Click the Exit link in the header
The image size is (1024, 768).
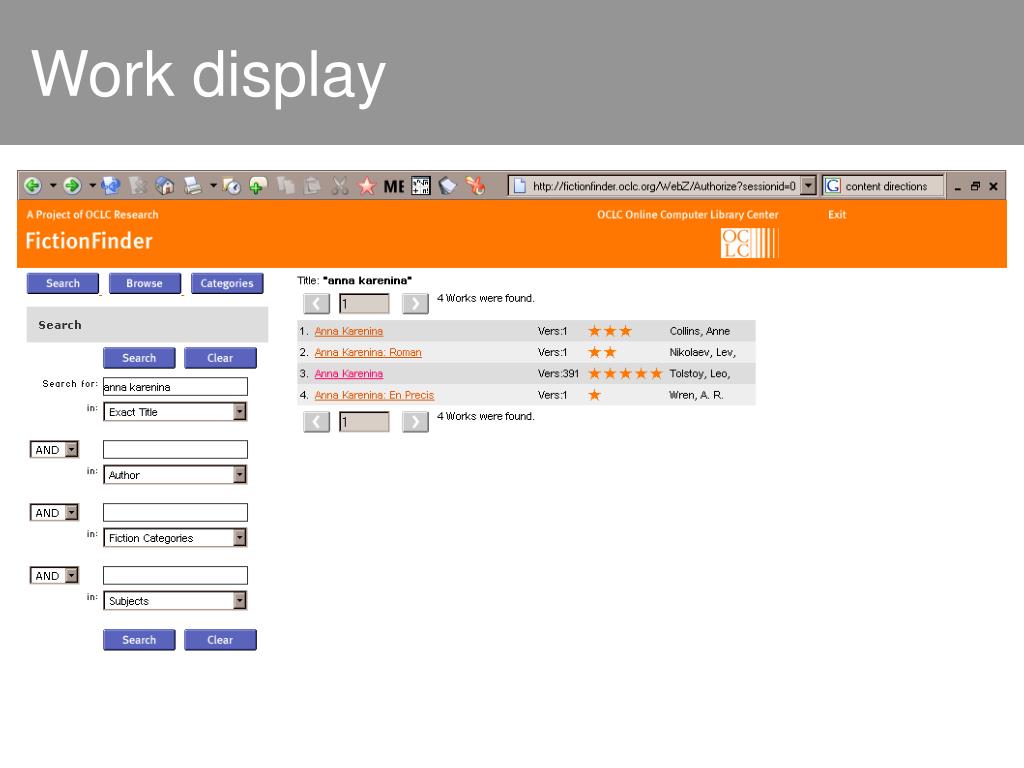click(837, 214)
